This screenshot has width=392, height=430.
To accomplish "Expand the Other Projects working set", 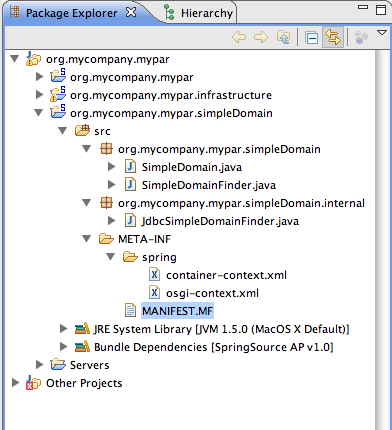I will 15,383.
